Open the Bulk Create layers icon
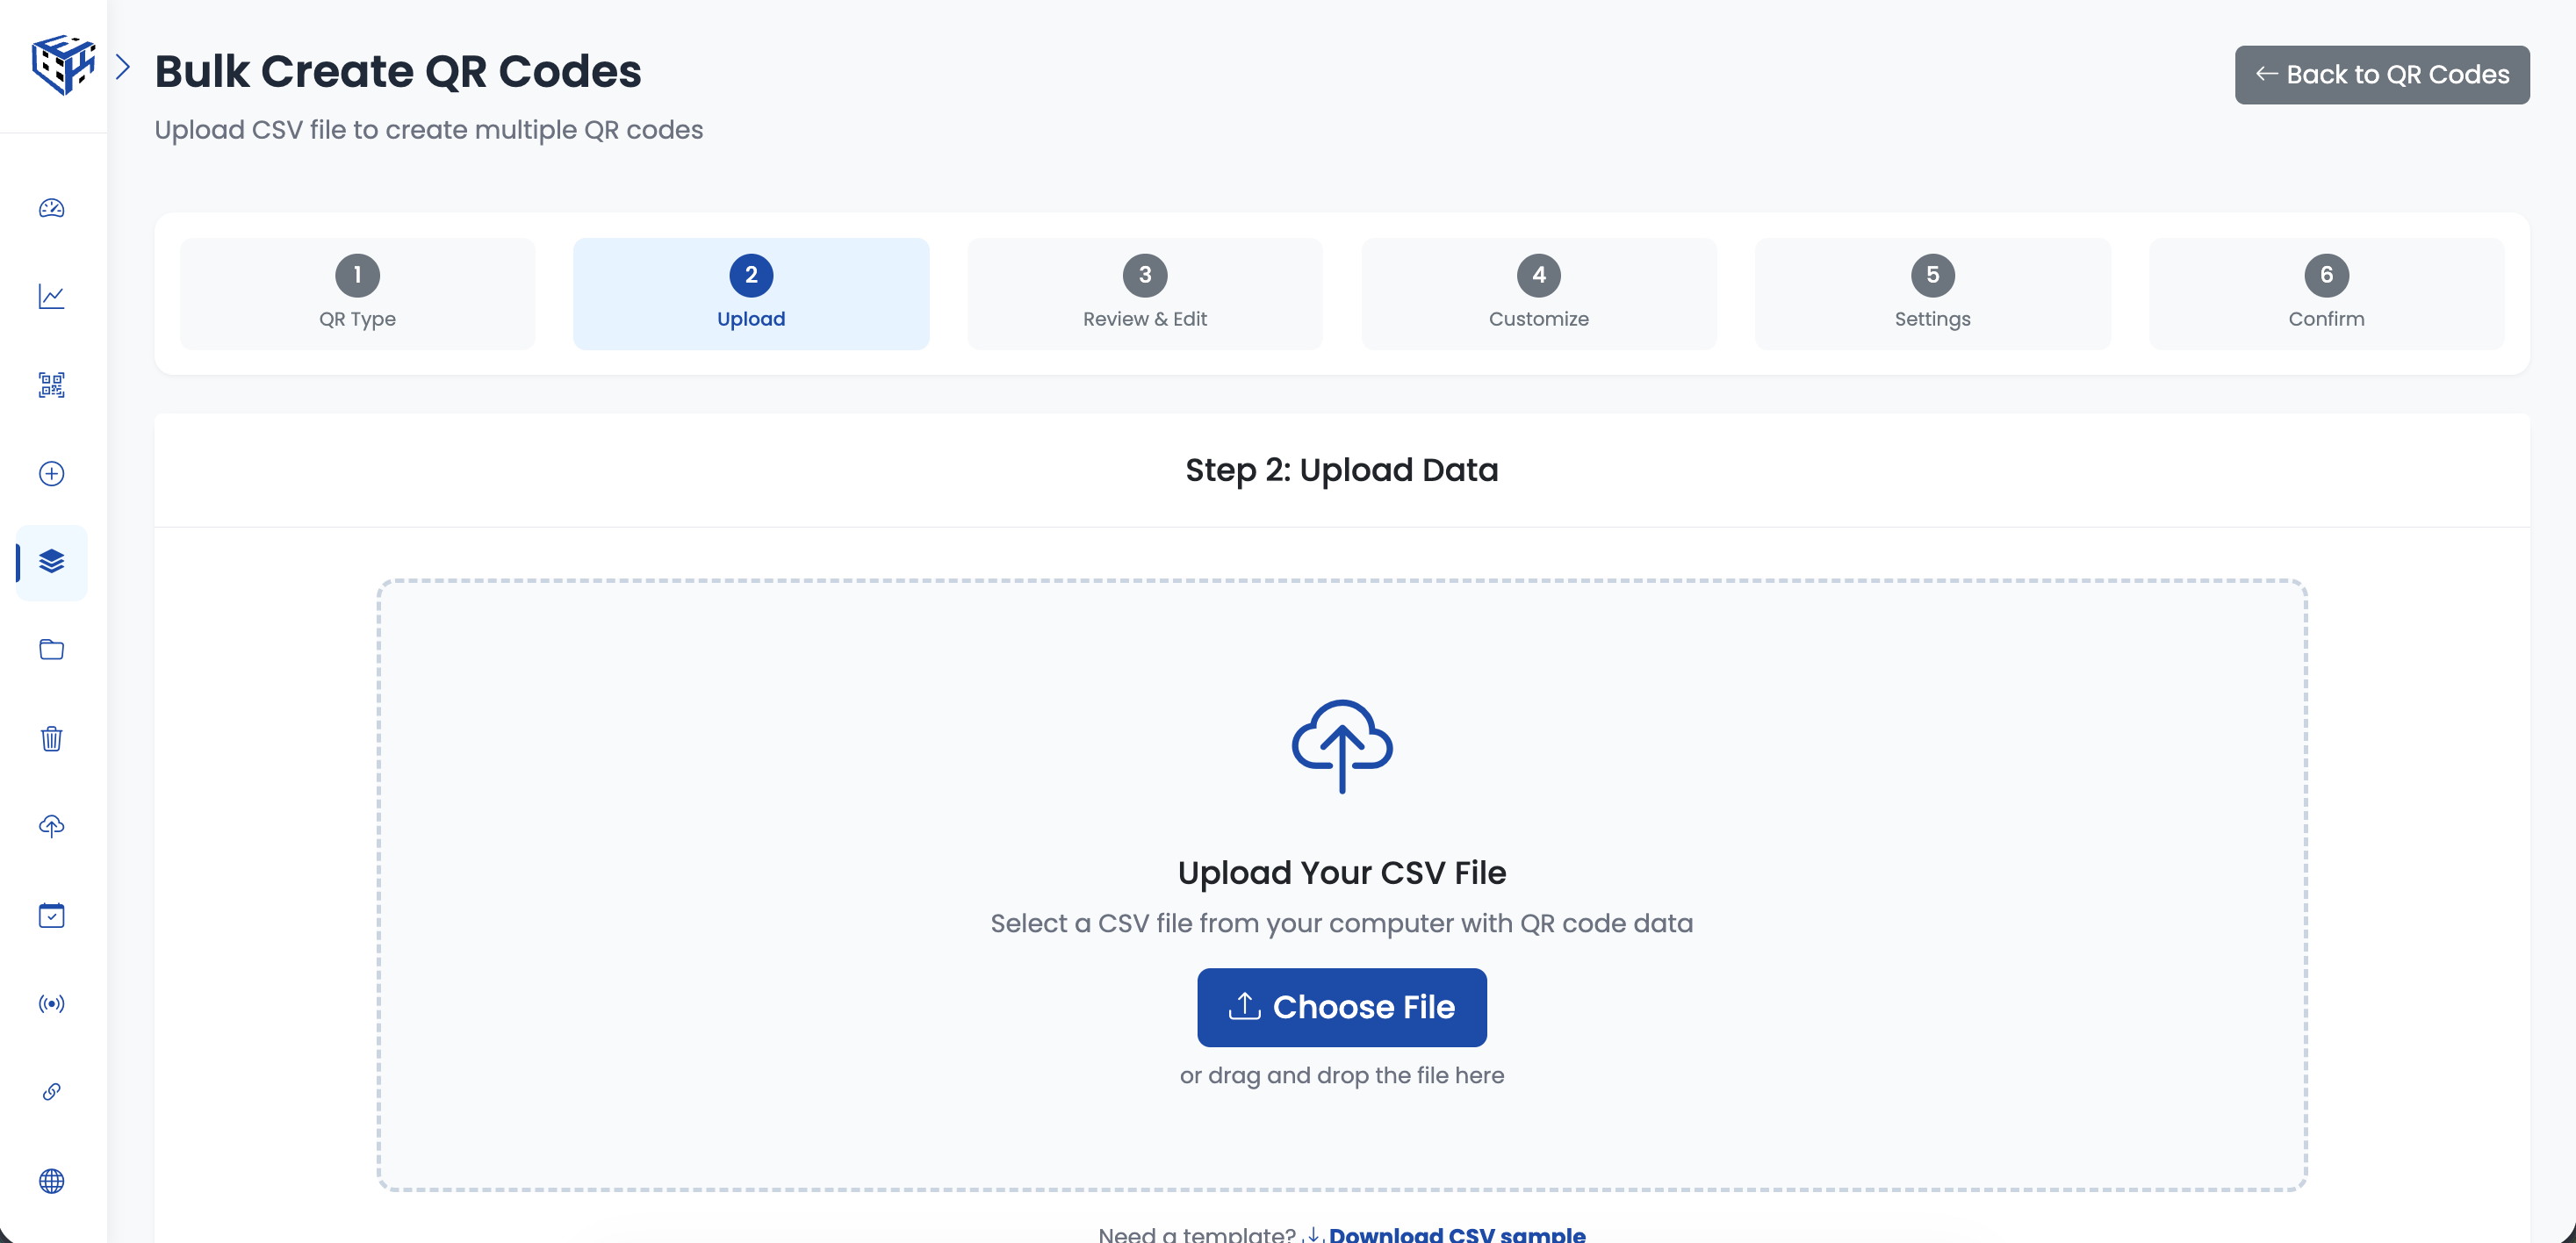The width and height of the screenshot is (2576, 1243). point(51,563)
